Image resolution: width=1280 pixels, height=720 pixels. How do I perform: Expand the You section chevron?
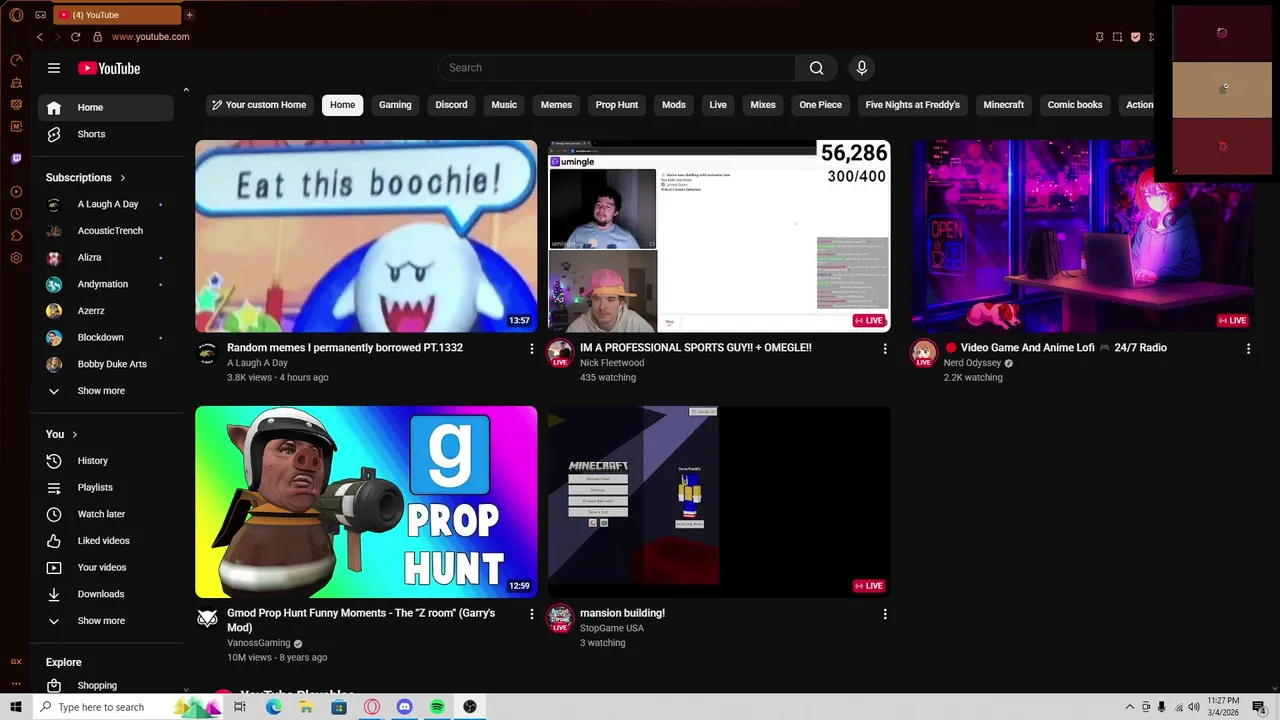[x=75, y=434]
